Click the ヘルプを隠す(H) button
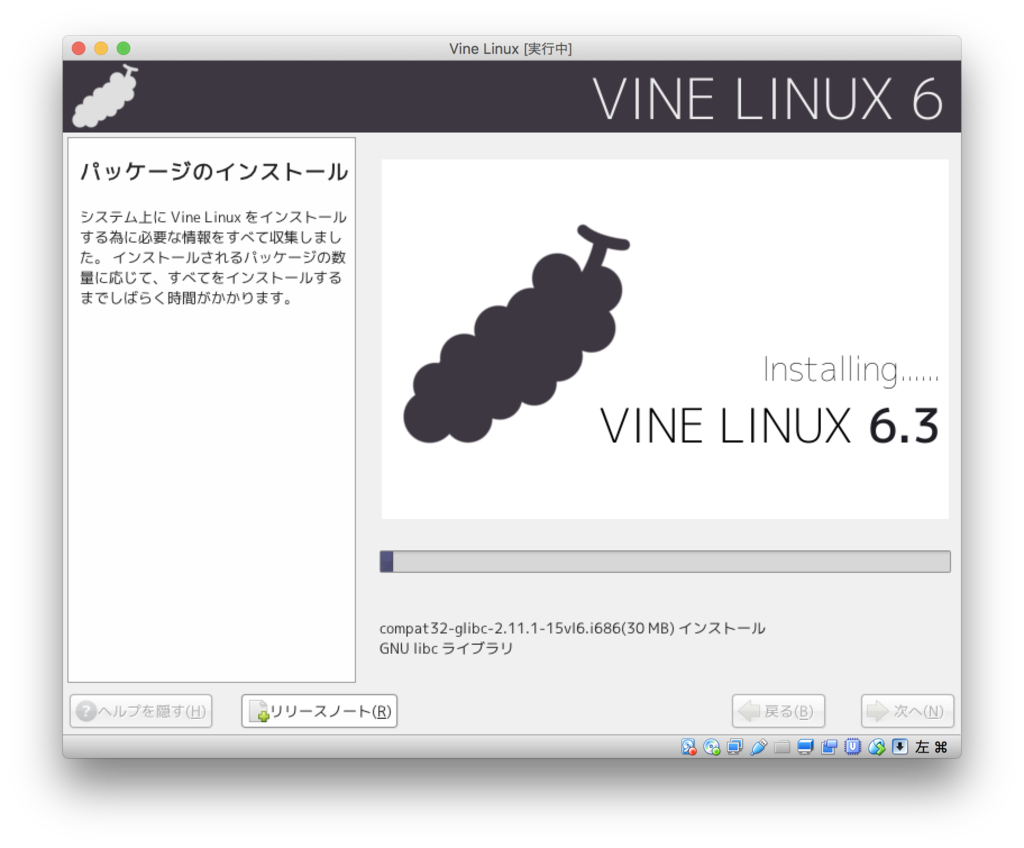 click(141, 711)
